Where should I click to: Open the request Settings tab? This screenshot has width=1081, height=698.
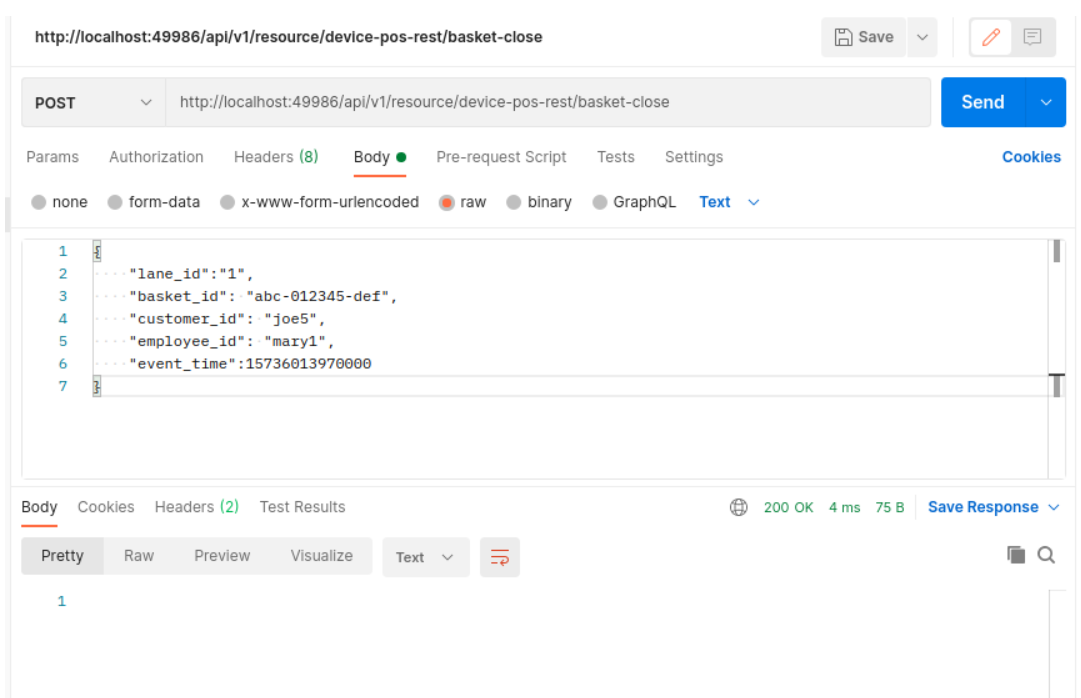[x=694, y=157]
